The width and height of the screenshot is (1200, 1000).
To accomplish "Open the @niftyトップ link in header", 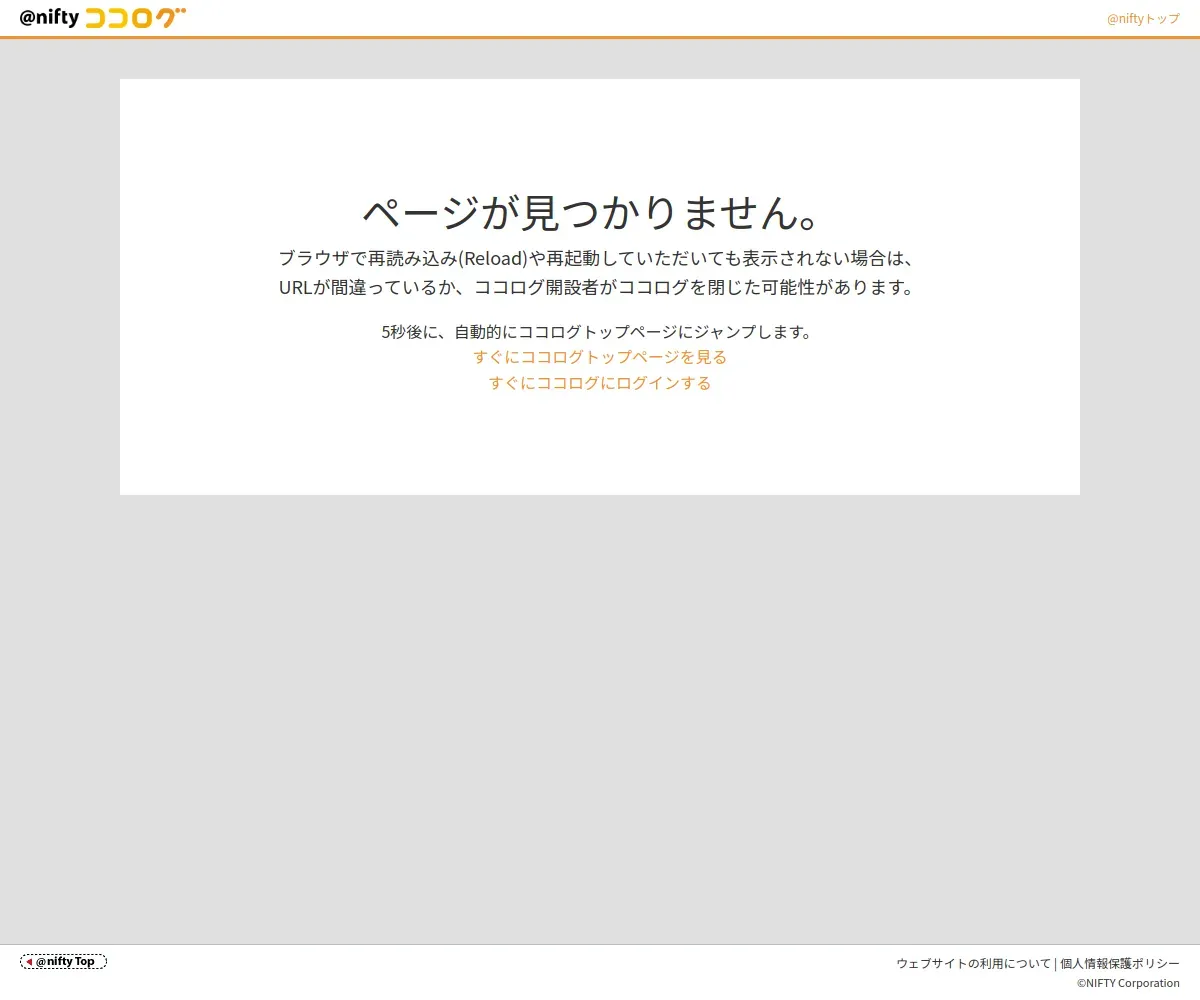I will click(1143, 18).
